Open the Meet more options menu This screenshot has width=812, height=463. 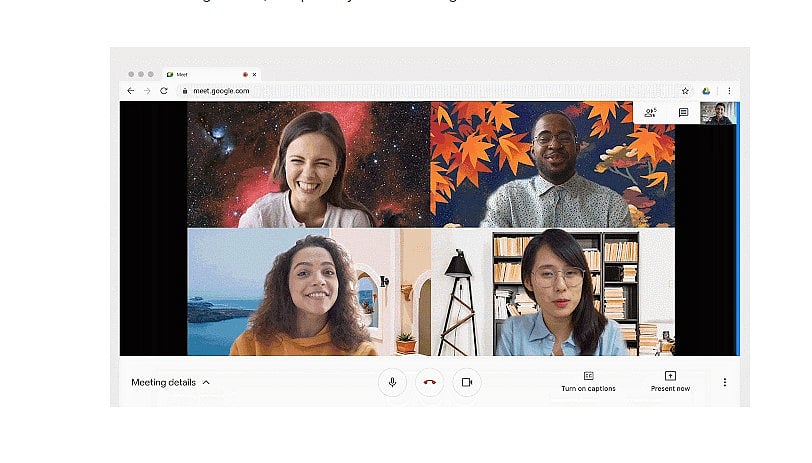point(724,382)
